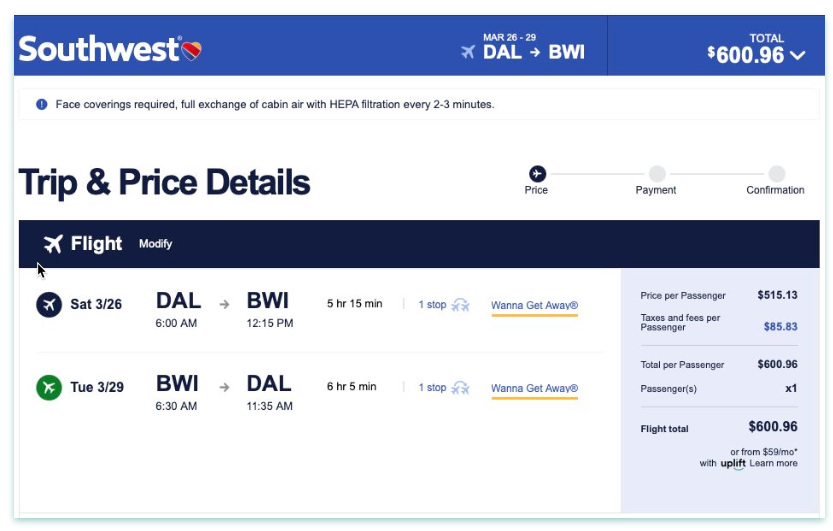
Task: Click Wanna Get Away fare on return flight
Action: (x=534, y=388)
